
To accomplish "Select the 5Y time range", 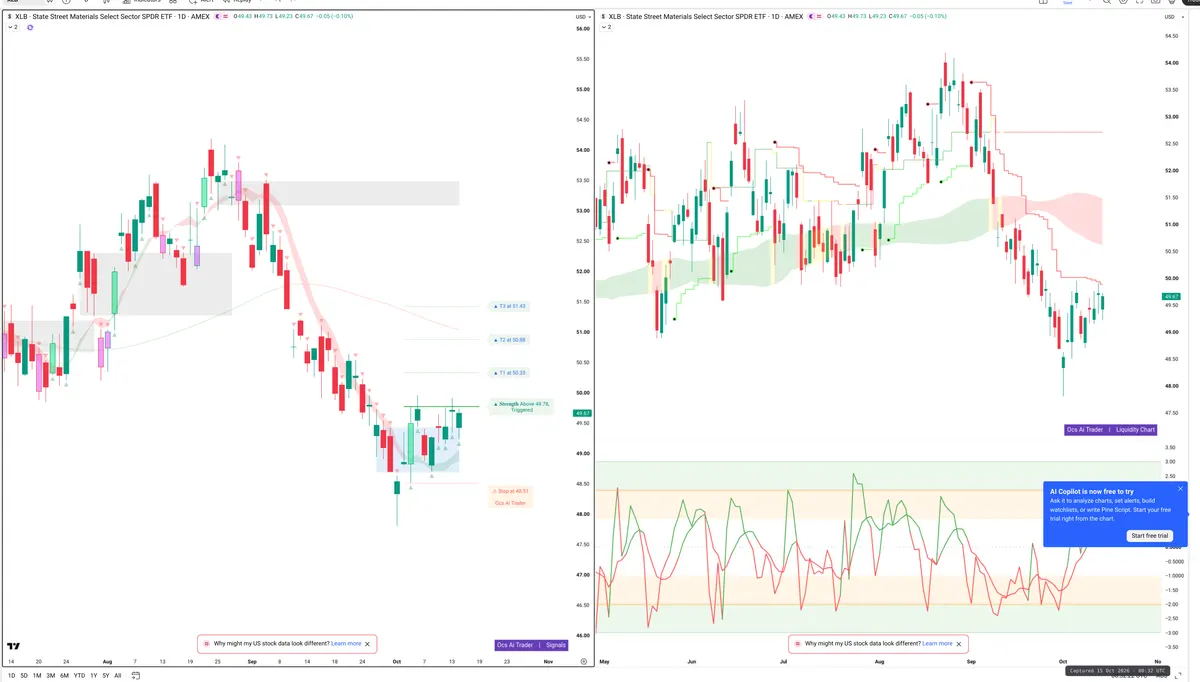I will coord(106,676).
